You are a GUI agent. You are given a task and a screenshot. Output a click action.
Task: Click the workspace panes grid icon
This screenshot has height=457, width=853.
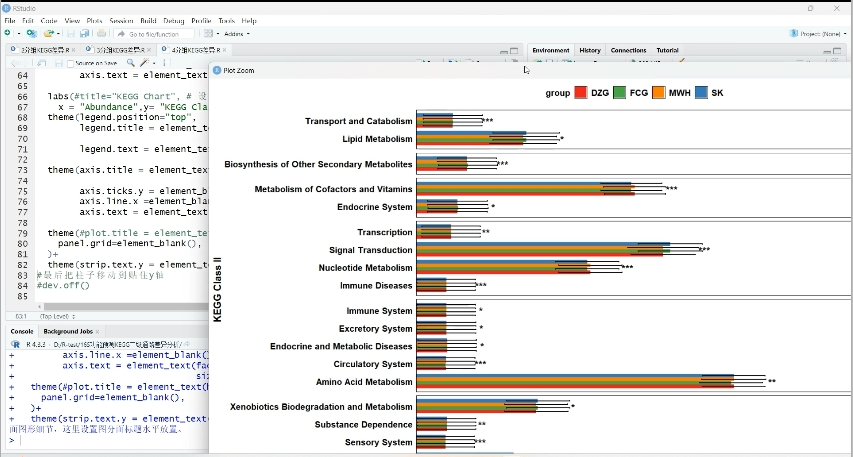(x=208, y=34)
